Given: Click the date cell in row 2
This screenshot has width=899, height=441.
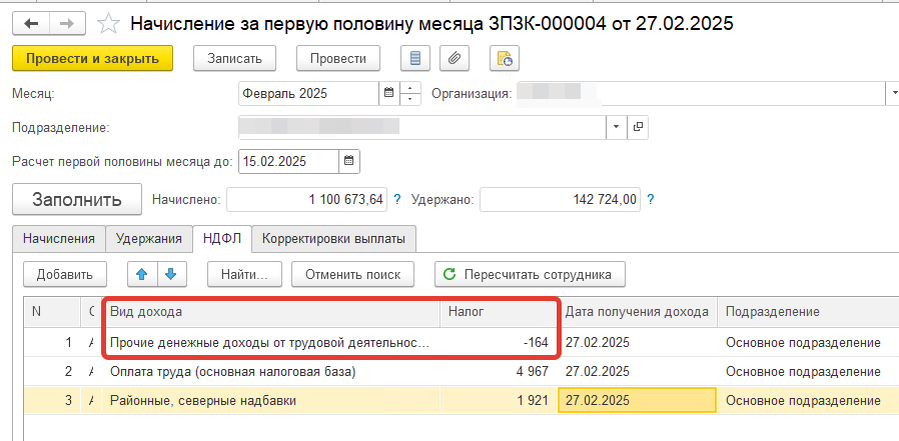Looking at the screenshot, I should click(637, 372).
